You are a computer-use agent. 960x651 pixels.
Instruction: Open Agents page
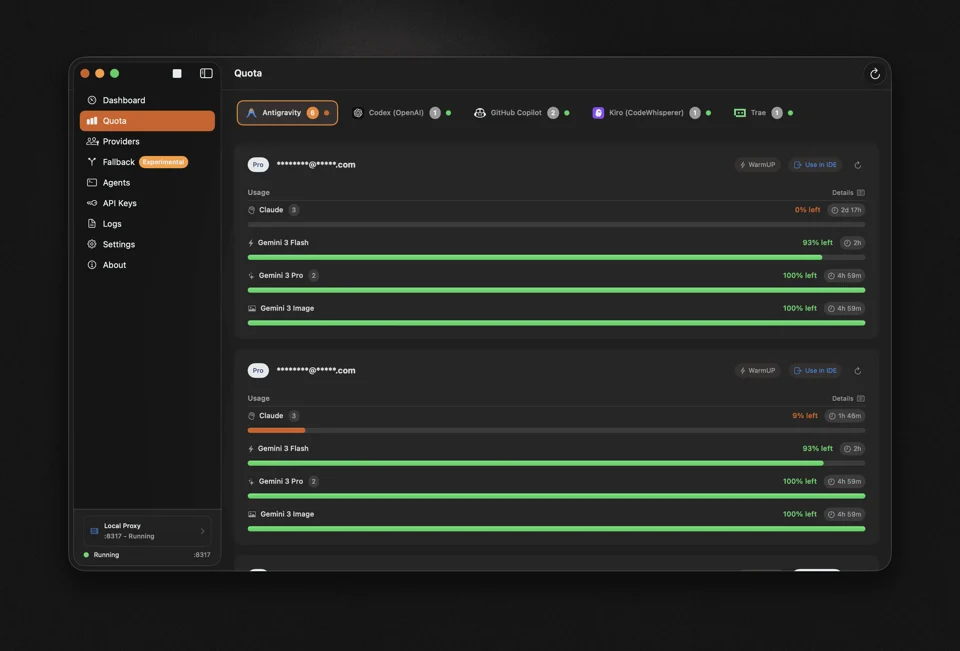pyautogui.click(x=147, y=183)
